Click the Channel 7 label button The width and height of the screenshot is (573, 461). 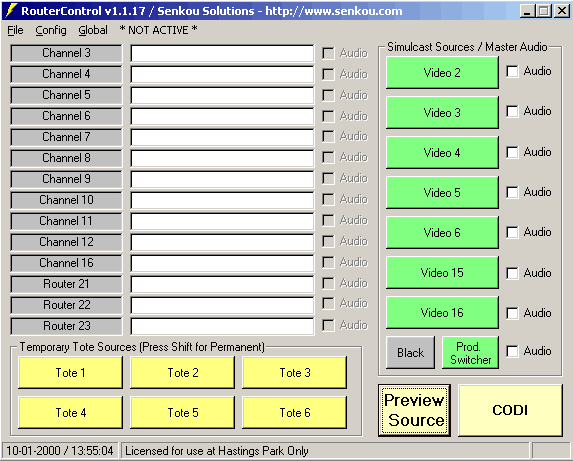point(66,137)
